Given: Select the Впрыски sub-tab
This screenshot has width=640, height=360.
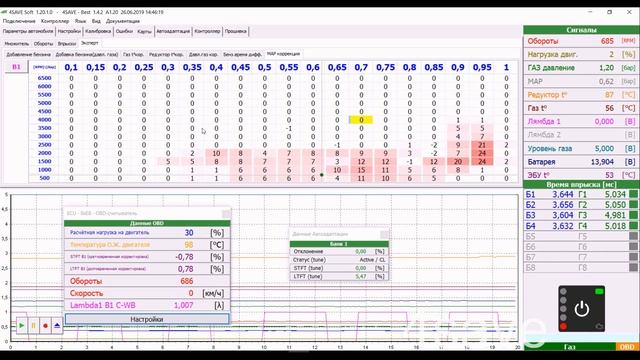Looking at the screenshot, I should 67,43.
